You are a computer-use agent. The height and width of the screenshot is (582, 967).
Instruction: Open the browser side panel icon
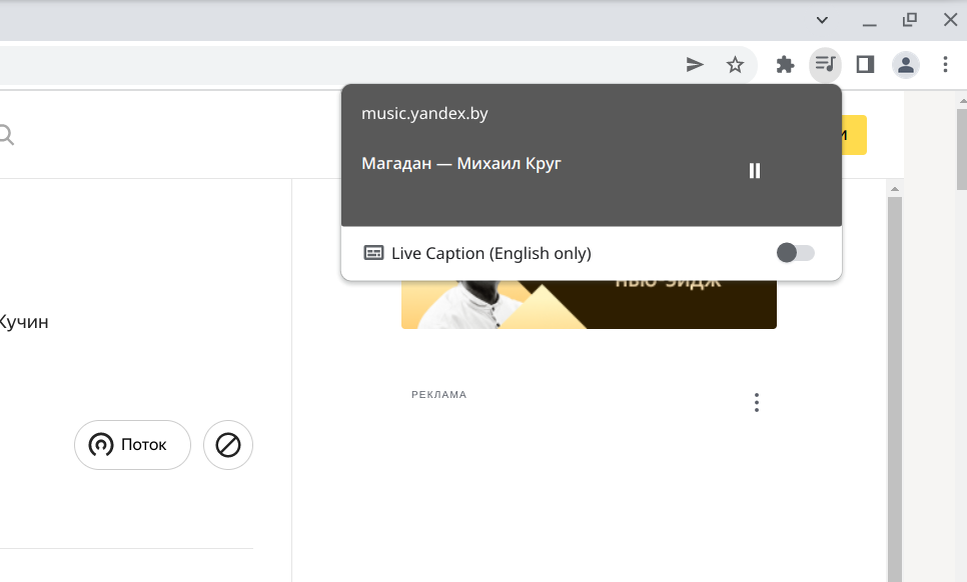(865, 64)
